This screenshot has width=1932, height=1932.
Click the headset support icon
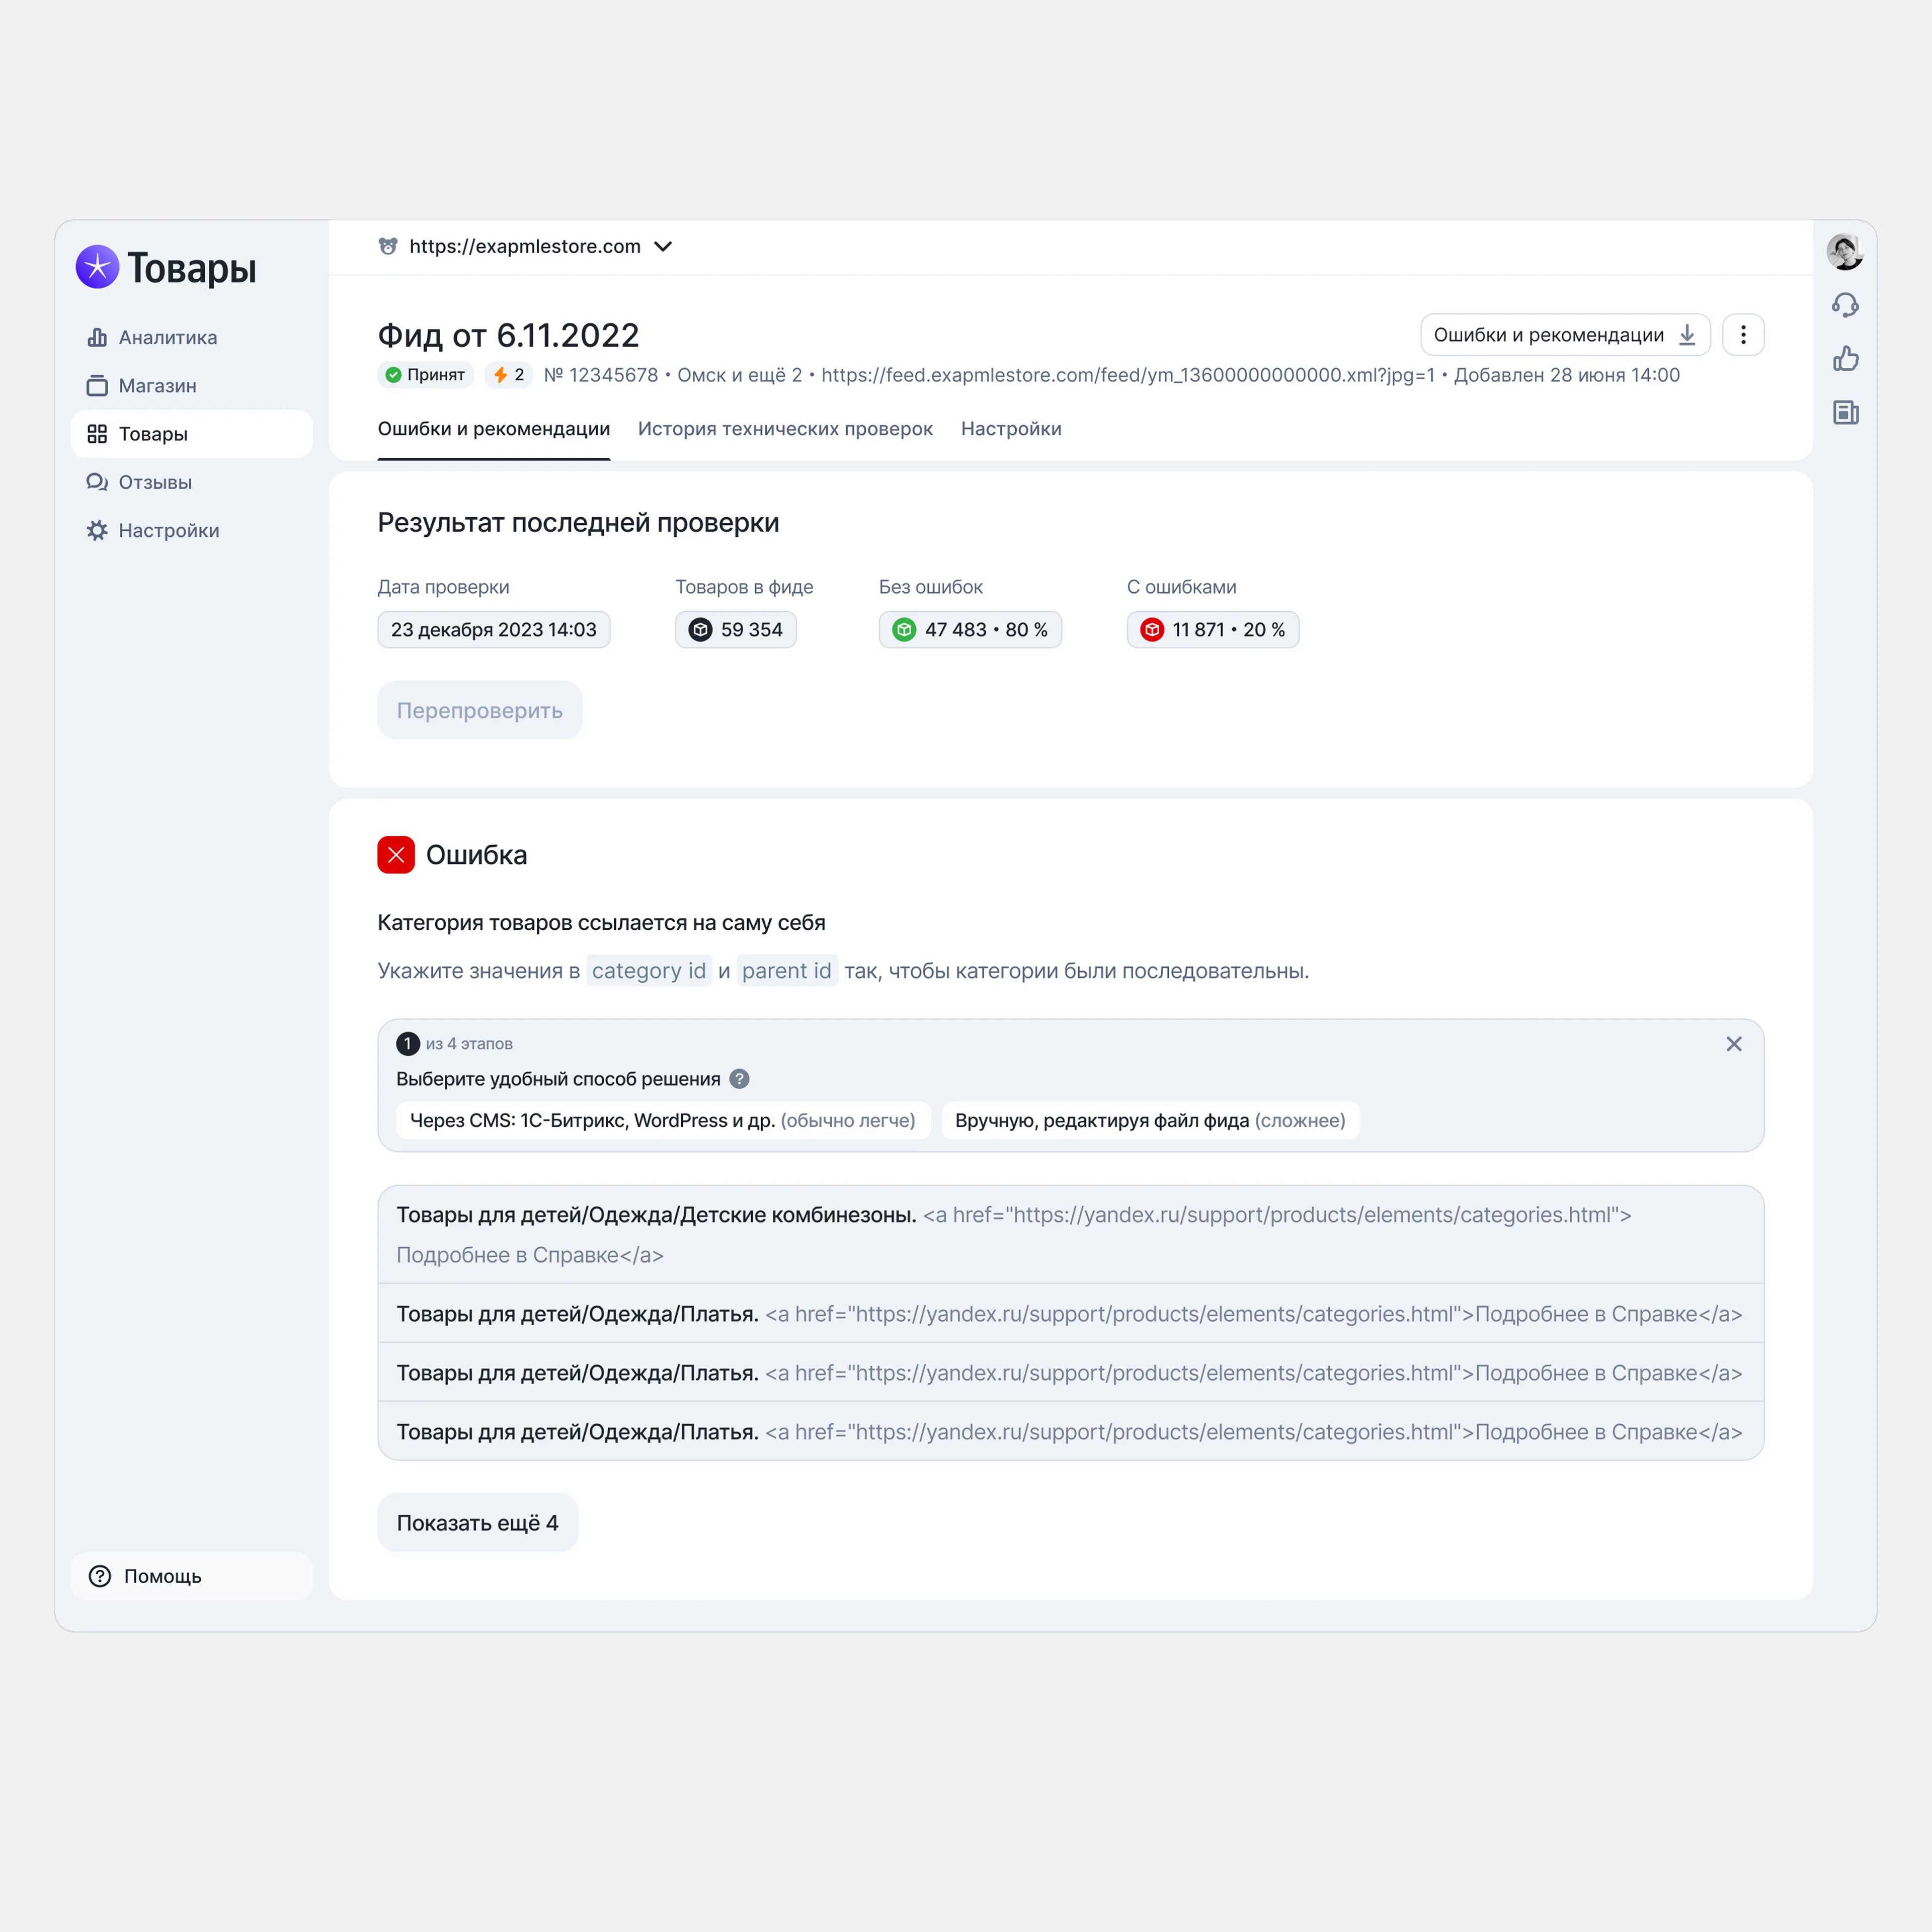(x=1845, y=305)
